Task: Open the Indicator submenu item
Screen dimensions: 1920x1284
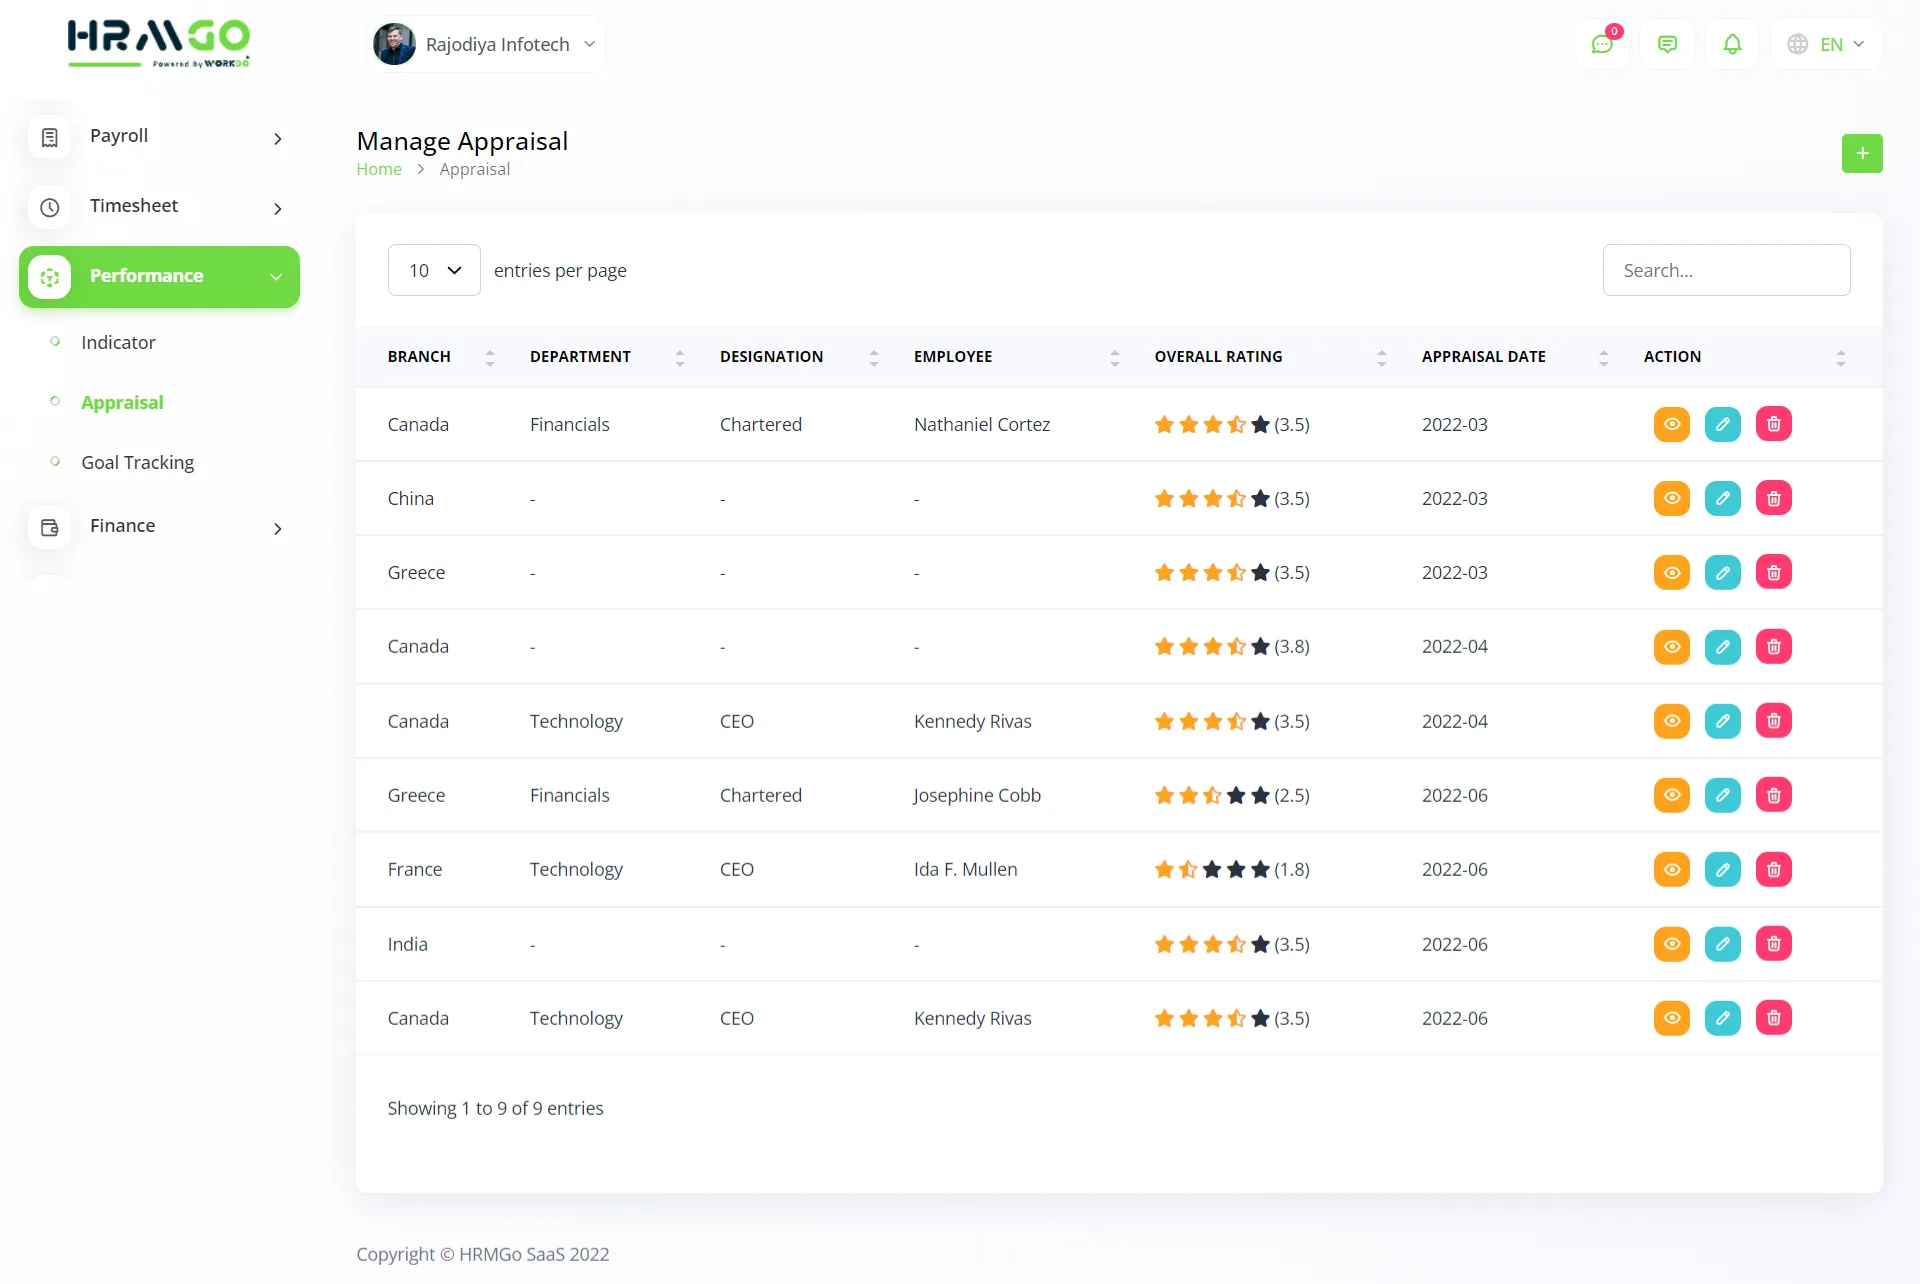Action: [x=118, y=342]
